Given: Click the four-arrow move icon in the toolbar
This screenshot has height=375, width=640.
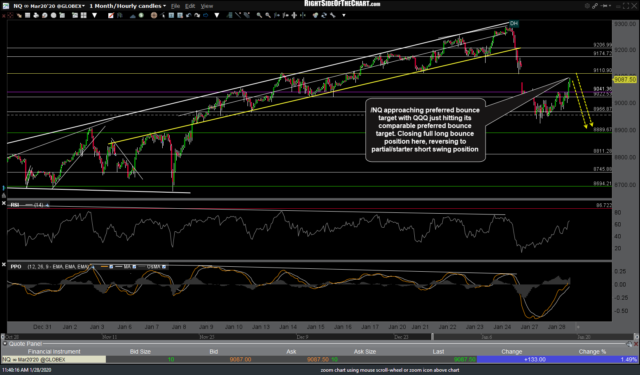Looking at the screenshot, I should 294,15.
